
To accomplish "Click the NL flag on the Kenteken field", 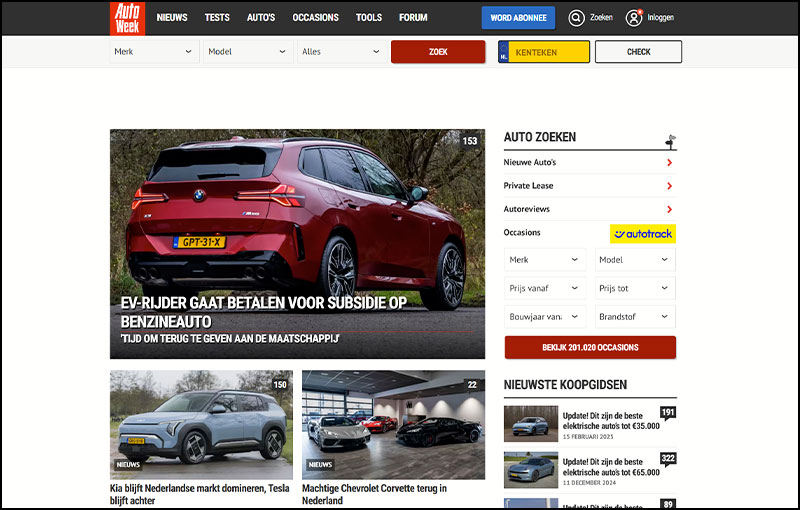I will click(x=504, y=52).
